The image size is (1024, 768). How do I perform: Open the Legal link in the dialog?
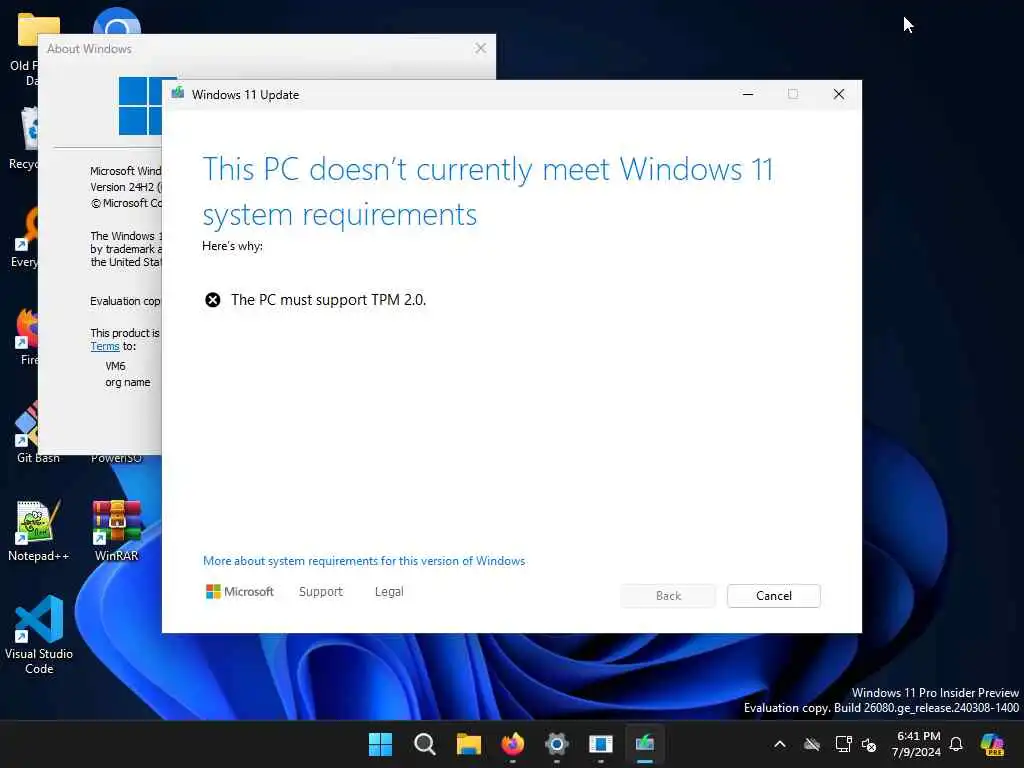(389, 592)
